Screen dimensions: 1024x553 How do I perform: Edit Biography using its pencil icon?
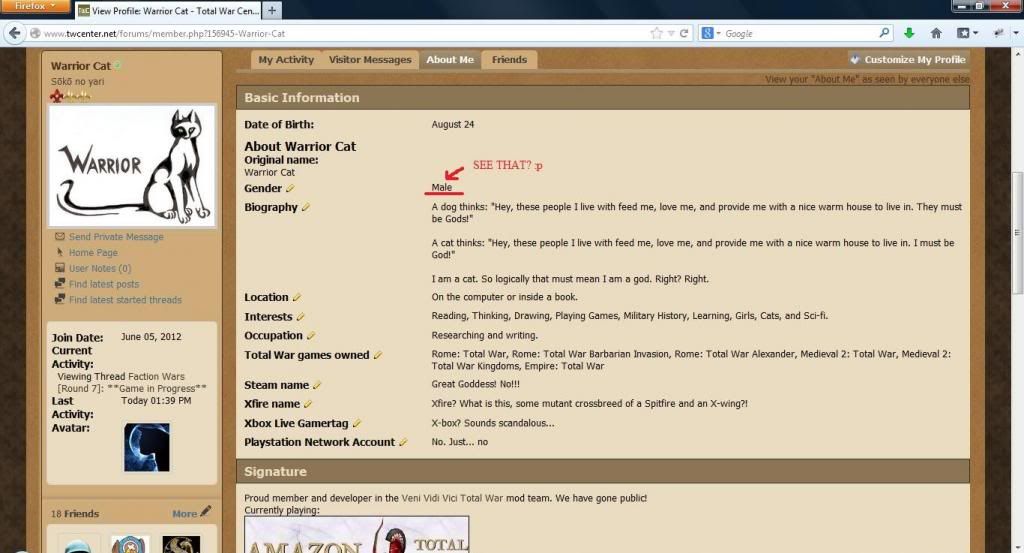pyautogui.click(x=306, y=207)
